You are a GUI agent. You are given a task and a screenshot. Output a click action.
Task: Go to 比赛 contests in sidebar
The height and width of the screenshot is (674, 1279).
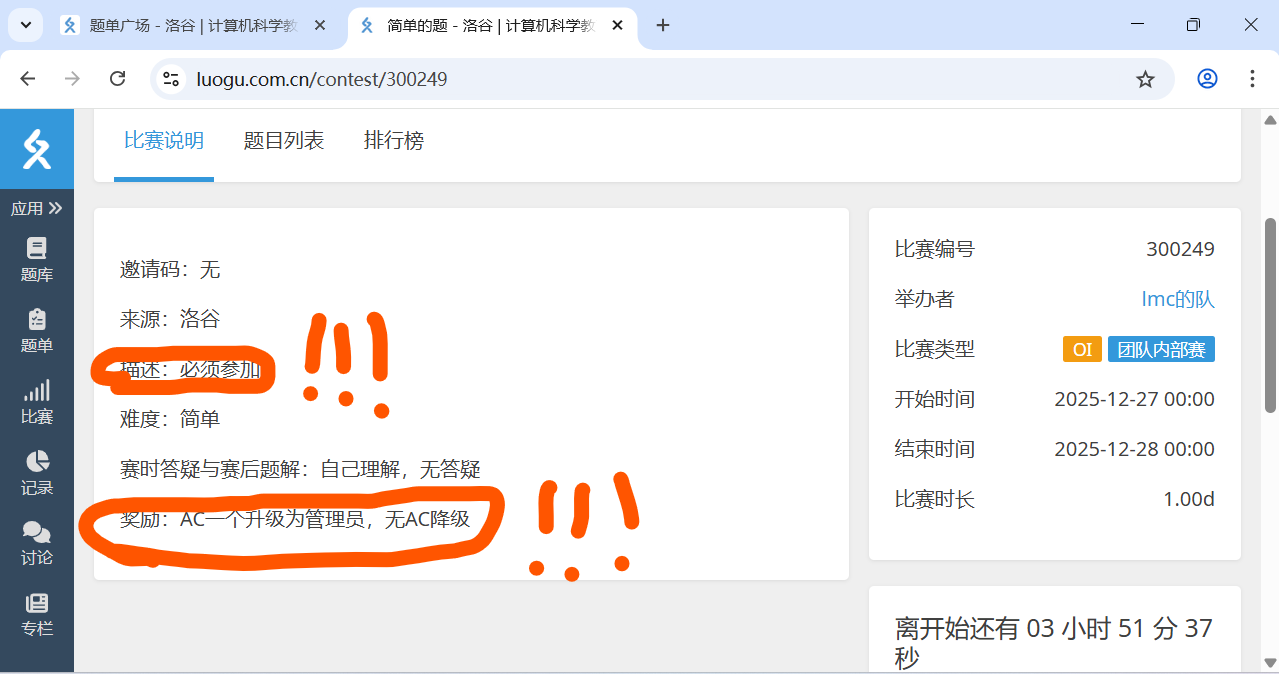(x=37, y=402)
